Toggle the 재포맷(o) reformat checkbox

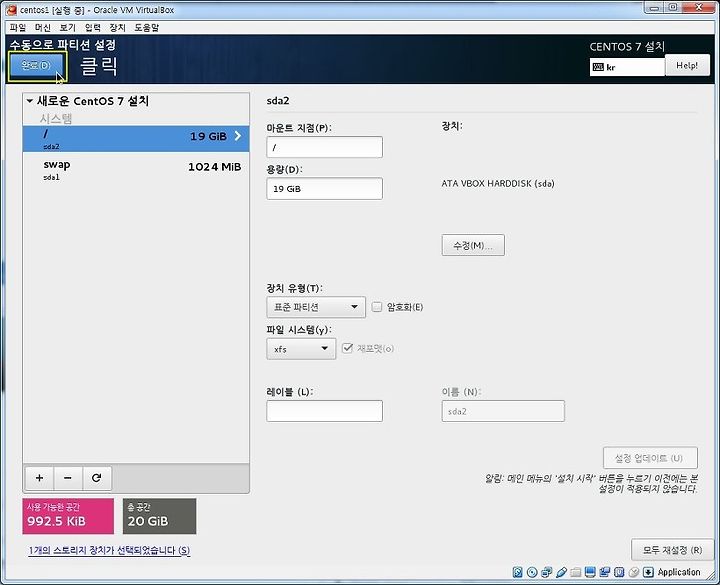pos(348,348)
